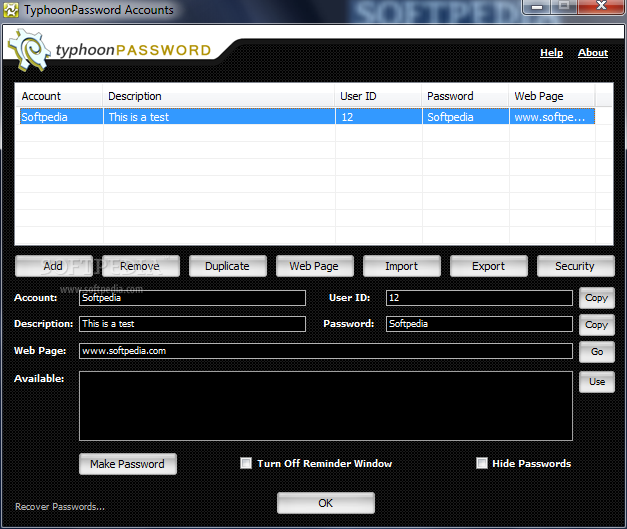
Task: Open the Recover Passwords... link
Action: [x=60, y=507]
